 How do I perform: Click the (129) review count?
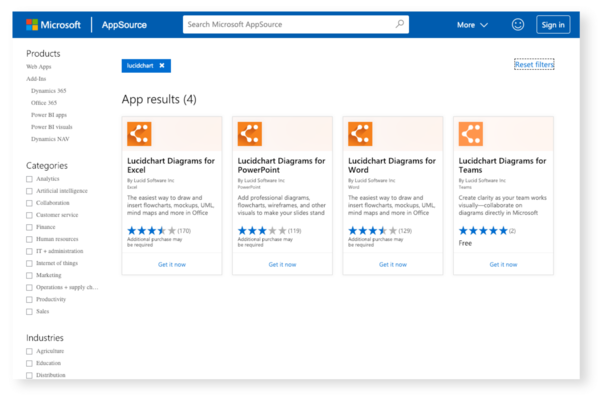tap(405, 231)
